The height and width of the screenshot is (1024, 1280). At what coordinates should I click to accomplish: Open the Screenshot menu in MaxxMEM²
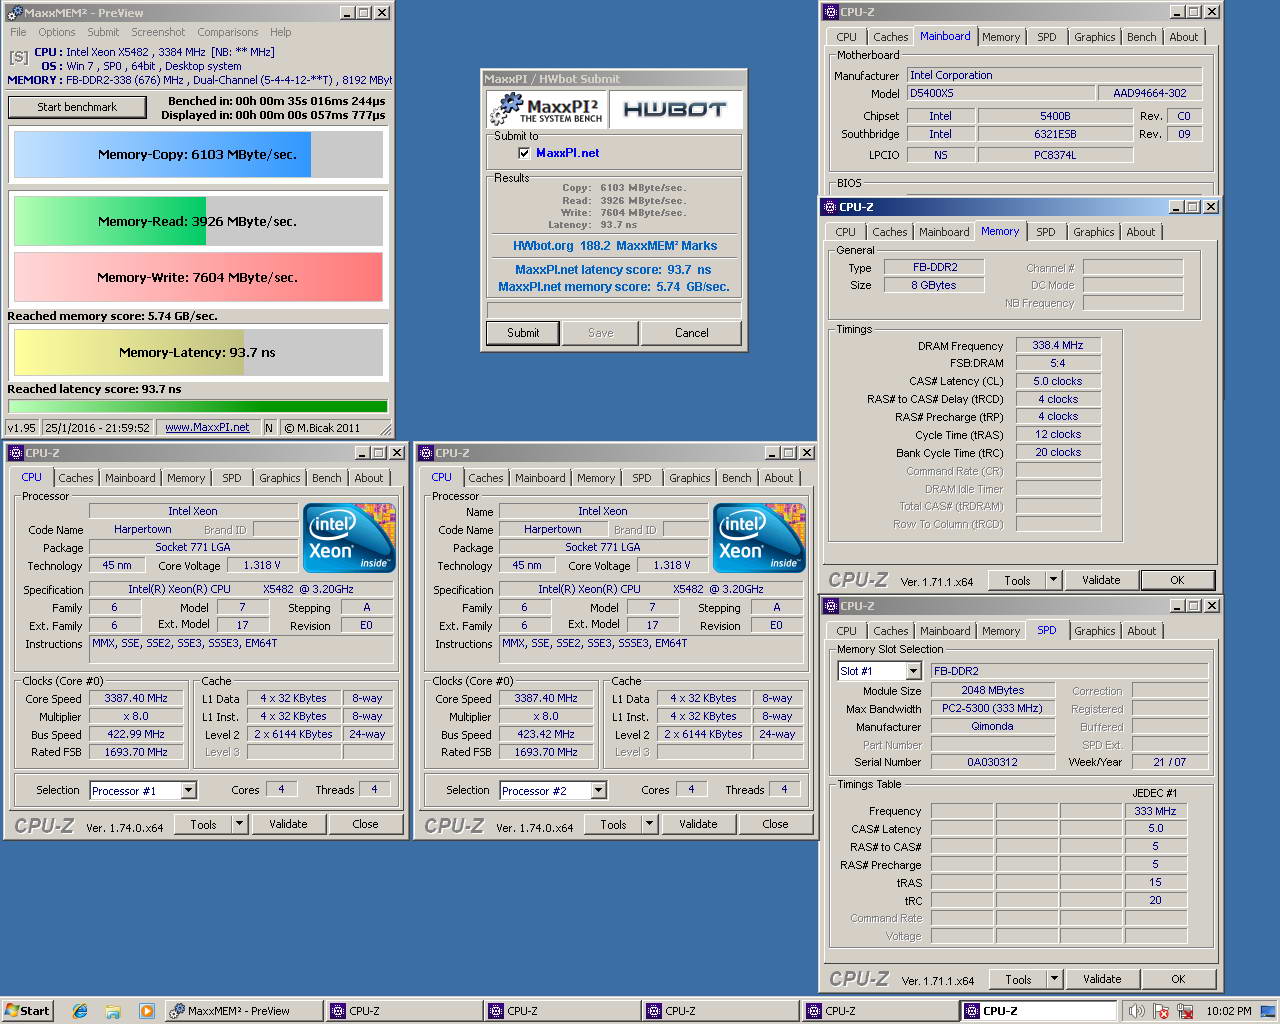pyautogui.click(x=158, y=32)
